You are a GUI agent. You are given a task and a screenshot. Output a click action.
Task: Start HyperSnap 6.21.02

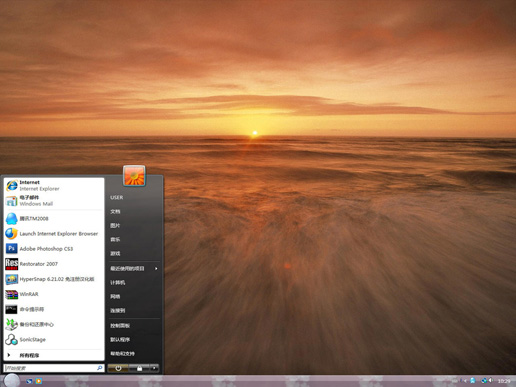54,279
